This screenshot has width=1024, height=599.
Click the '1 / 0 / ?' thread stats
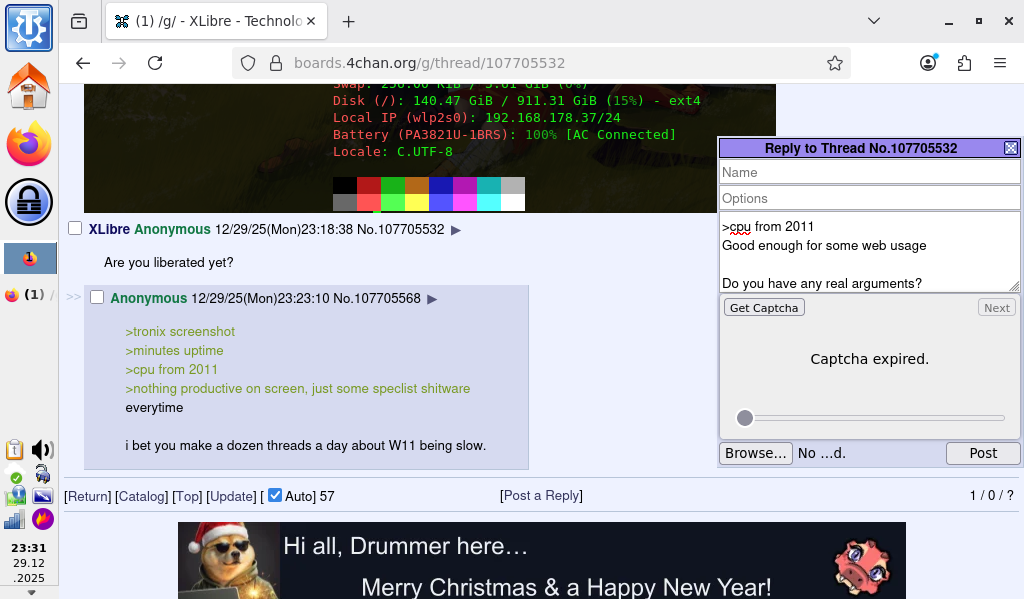991,496
